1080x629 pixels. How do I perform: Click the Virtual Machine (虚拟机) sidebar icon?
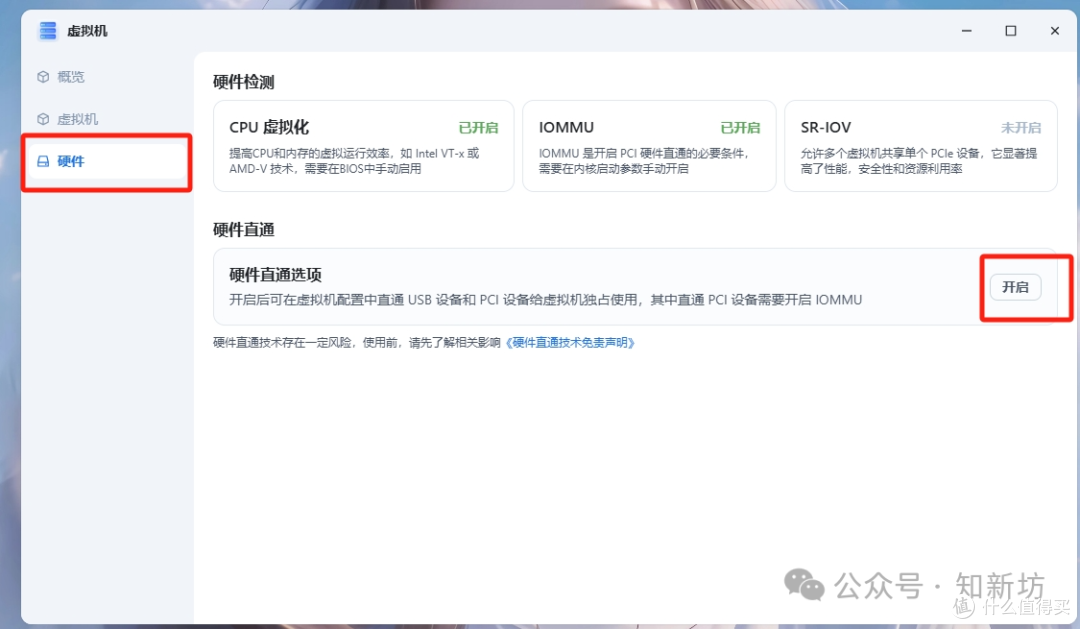[42, 118]
